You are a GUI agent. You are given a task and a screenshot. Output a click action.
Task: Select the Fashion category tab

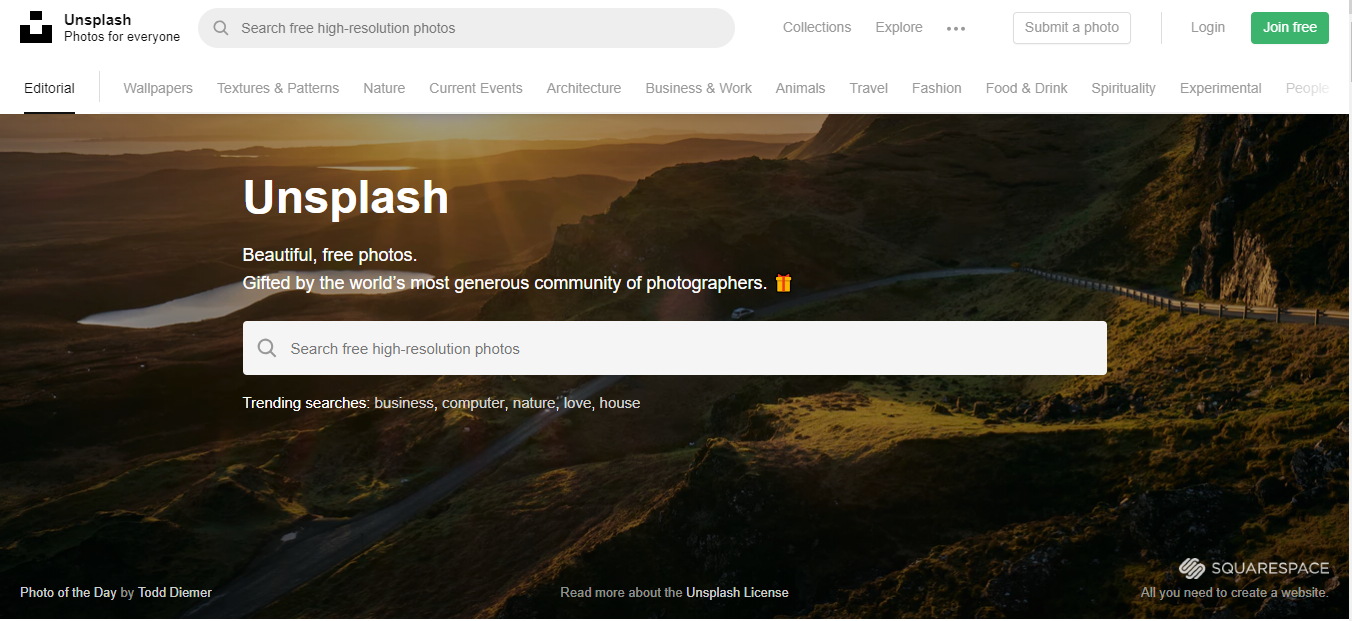tap(937, 88)
